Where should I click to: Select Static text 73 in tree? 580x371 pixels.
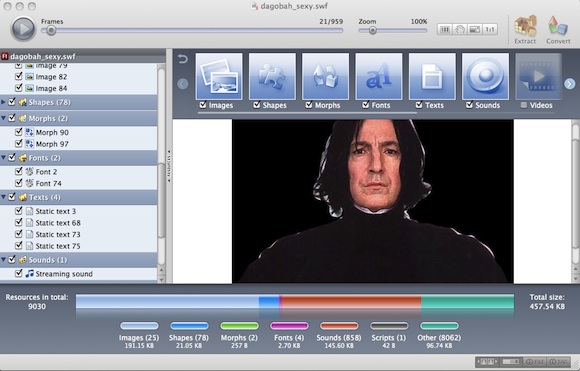pyautogui.click(x=78, y=234)
